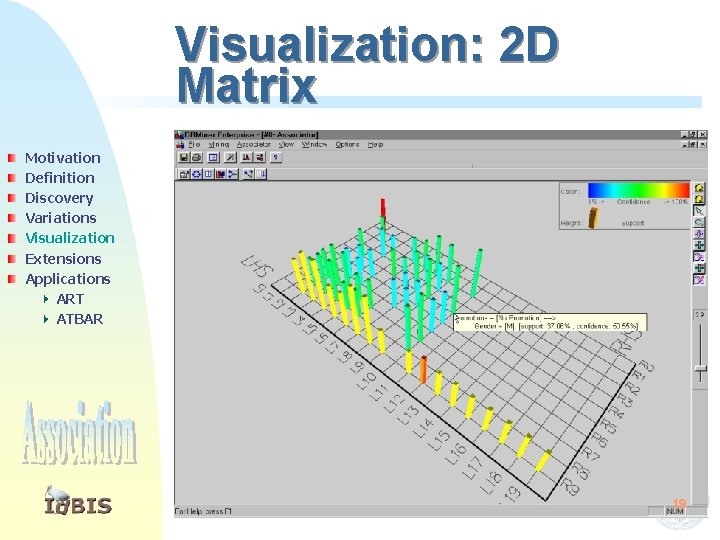Screen dimensions: 720x540
Task: Go to the Definition section link
Action: [x=60, y=178]
